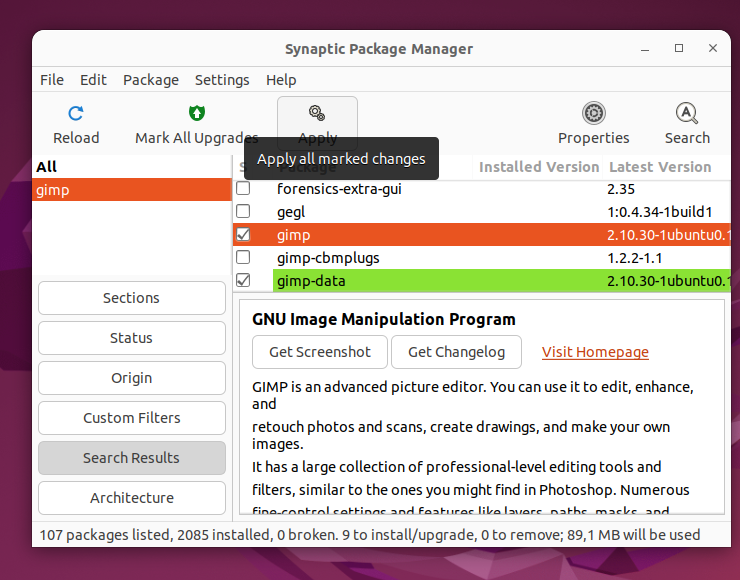
Task: Open the Package menu
Action: (151, 80)
